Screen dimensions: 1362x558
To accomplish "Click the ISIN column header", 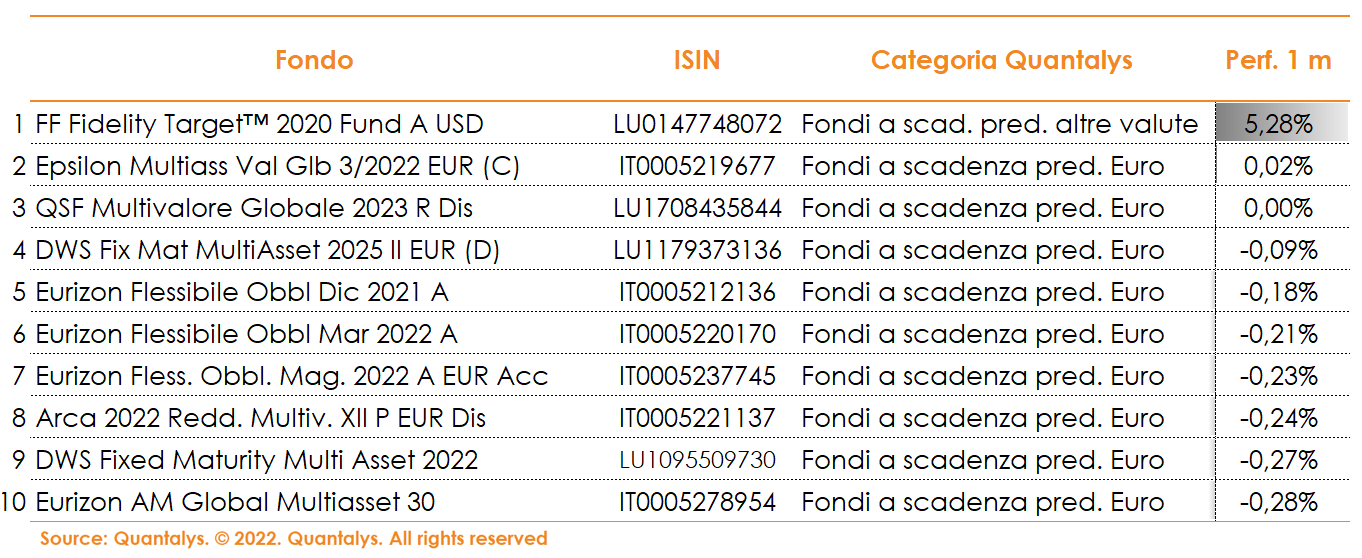I will (x=697, y=60).
